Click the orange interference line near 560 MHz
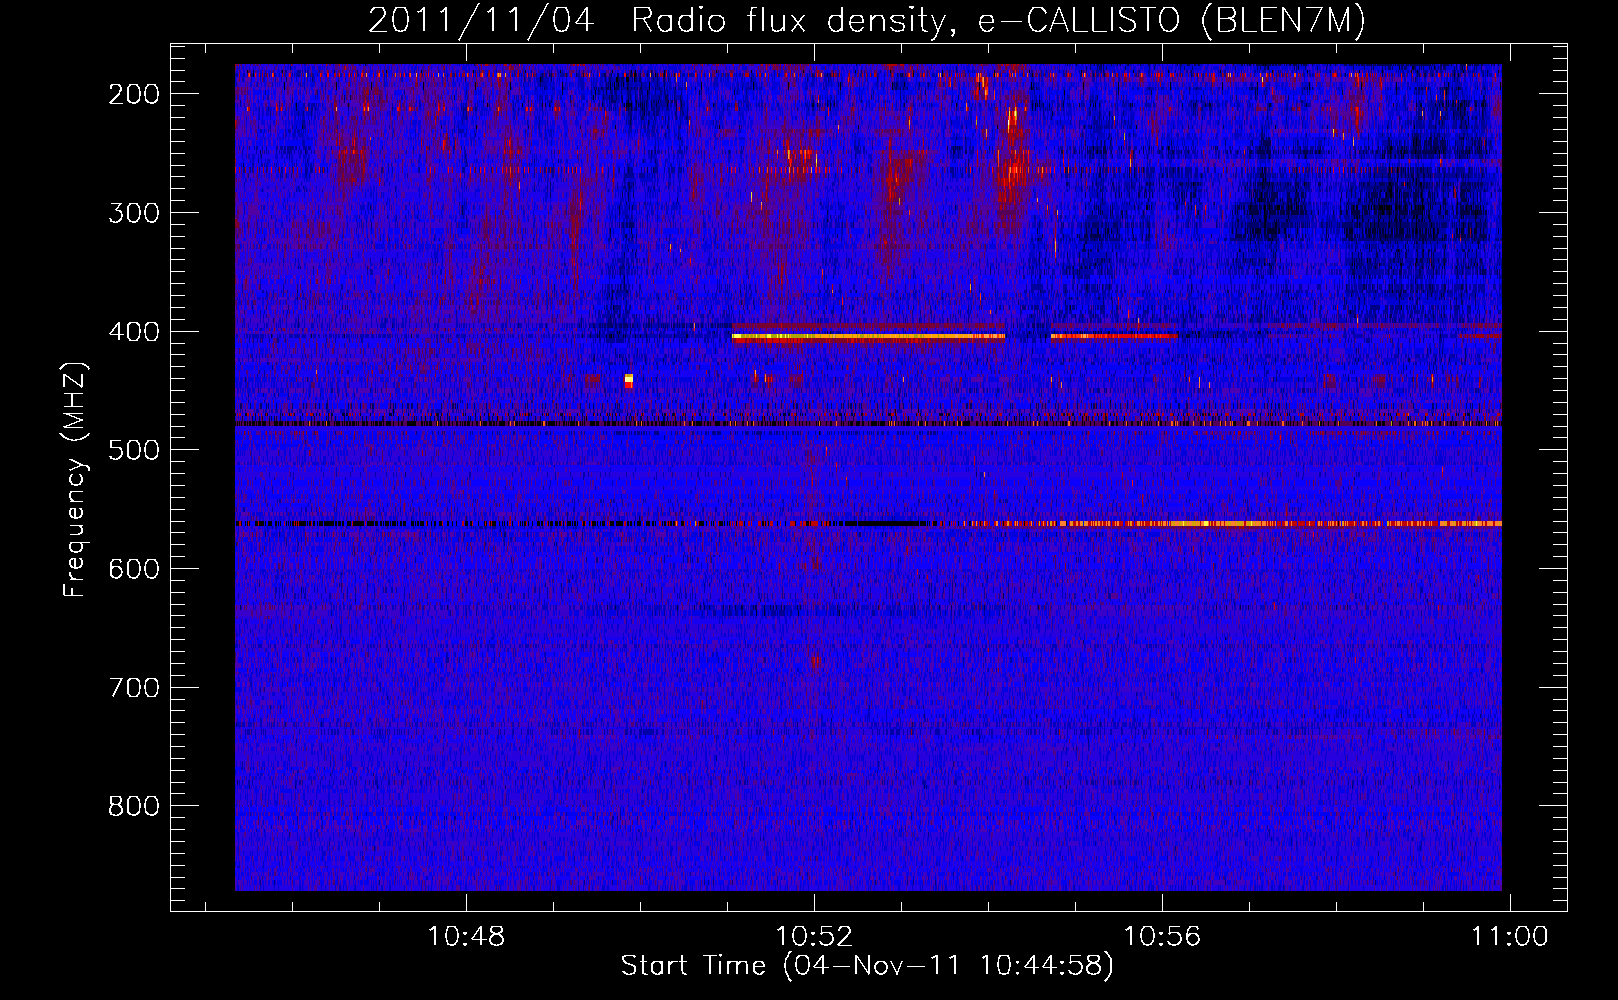The height and width of the screenshot is (1000, 1618). point(1230,523)
